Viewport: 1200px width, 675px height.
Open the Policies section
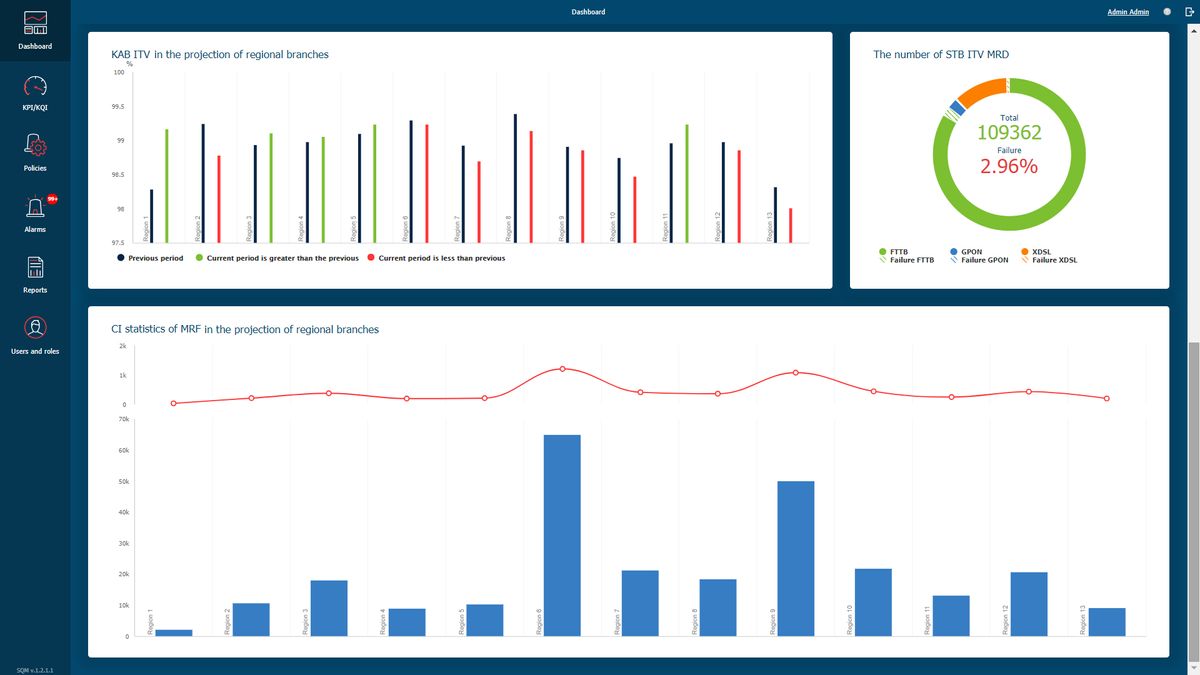pyautogui.click(x=35, y=152)
